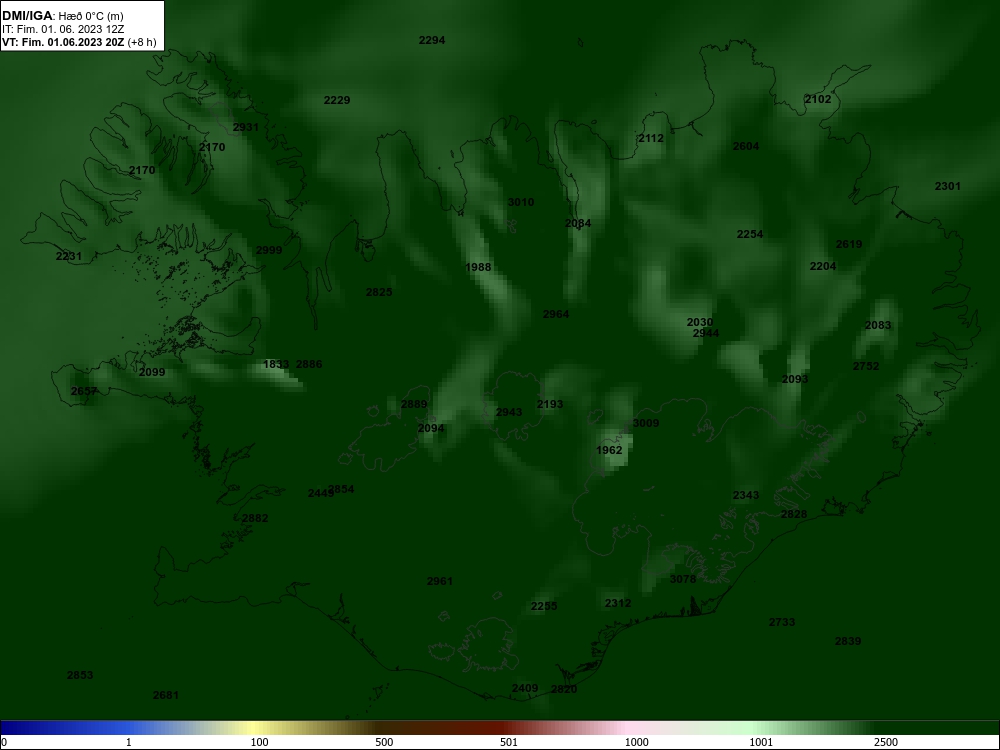Image resolution: width=1000 pixels, height=750 pixels.
Task: Click the legend tick label 500
Action: [384, 742]
